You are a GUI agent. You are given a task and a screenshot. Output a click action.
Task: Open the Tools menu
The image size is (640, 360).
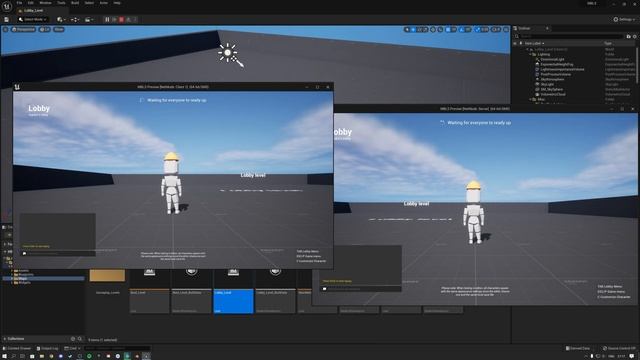click(61, 3)
